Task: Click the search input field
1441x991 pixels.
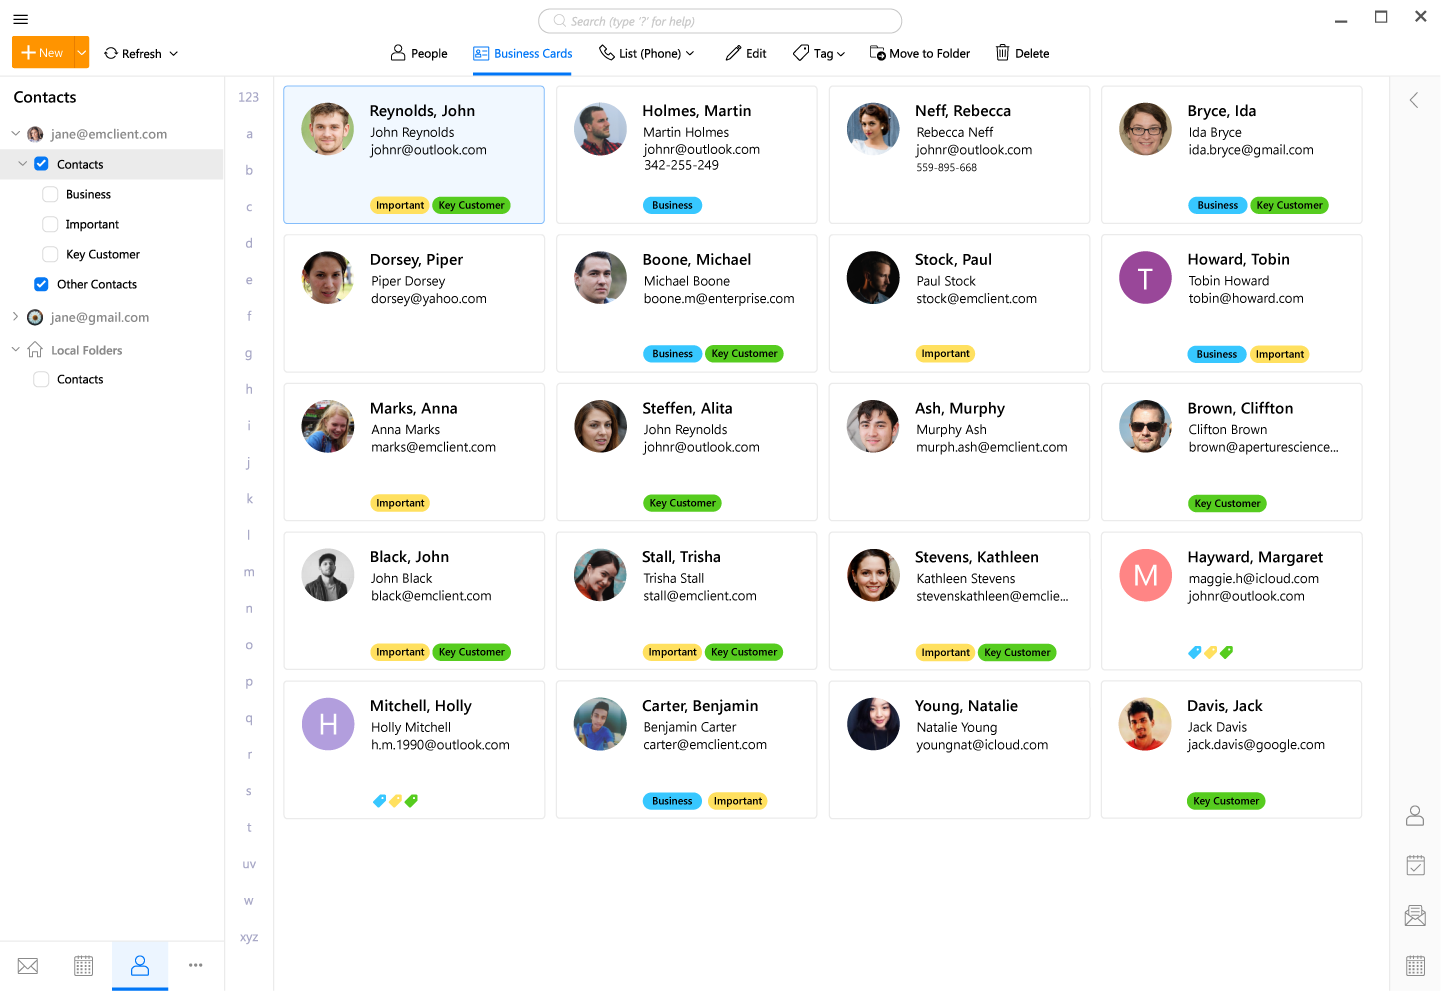Action: [x=720, y=21]
